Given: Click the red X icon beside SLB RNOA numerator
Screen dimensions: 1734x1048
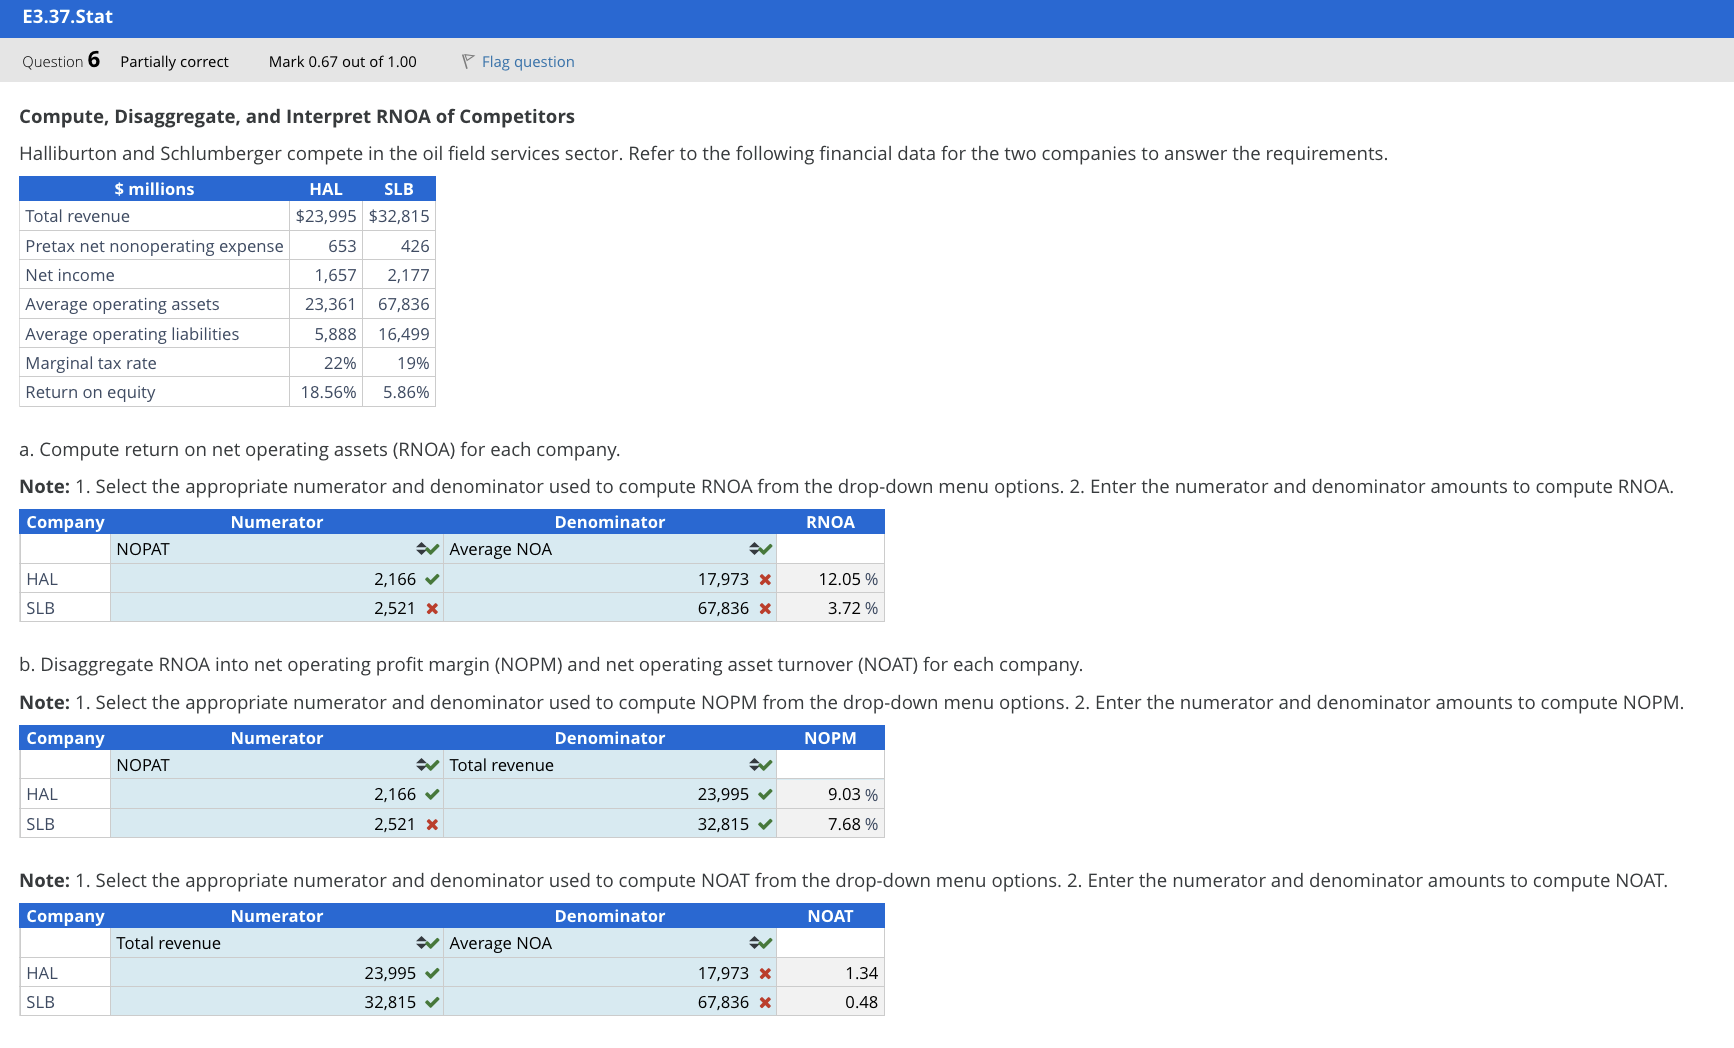Looking at the screenshot, I should [432, 608].
